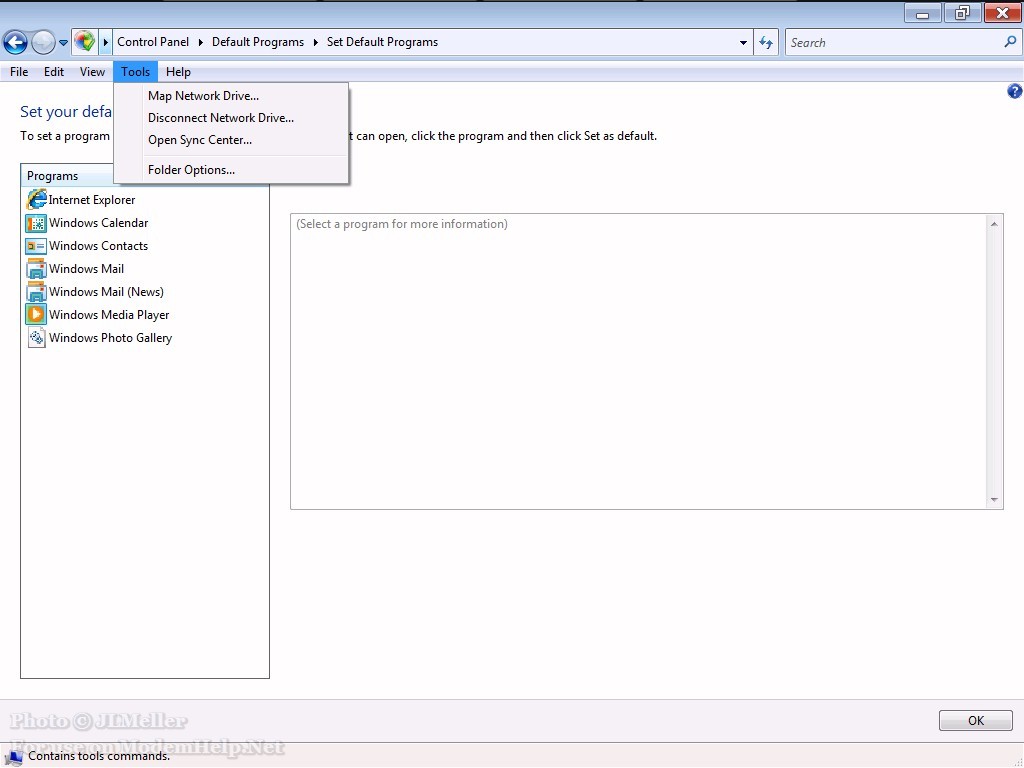Open the View menu
The height and width of the screenshot is (768, 1024).
tap(92, 72)
